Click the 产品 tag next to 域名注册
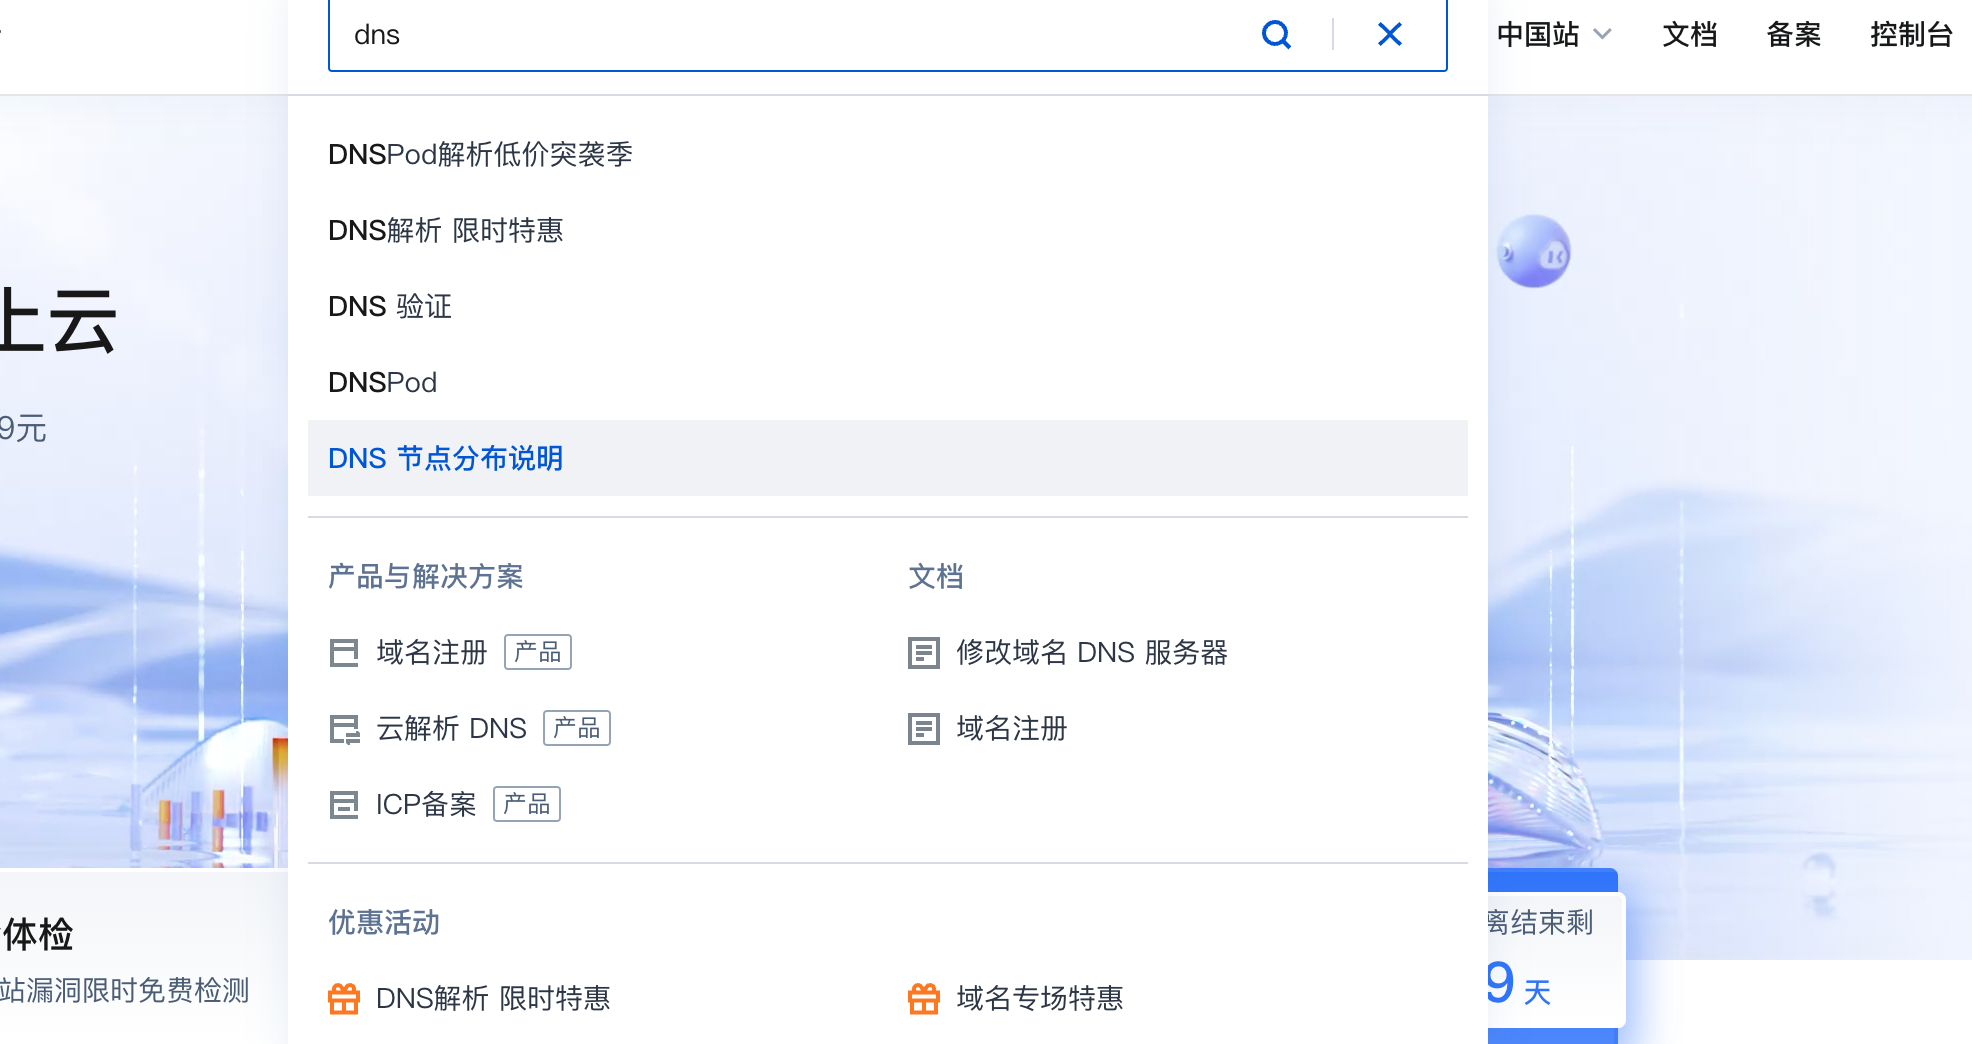The image size is (1972, 1044). [x=538, y=653]
